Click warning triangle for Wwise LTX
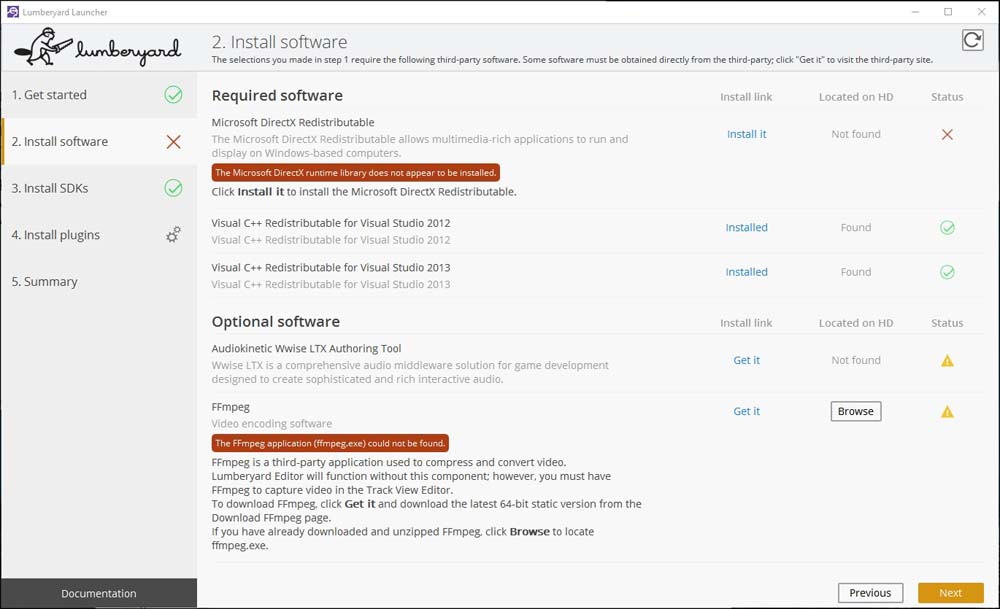 (x=947, y=361)
